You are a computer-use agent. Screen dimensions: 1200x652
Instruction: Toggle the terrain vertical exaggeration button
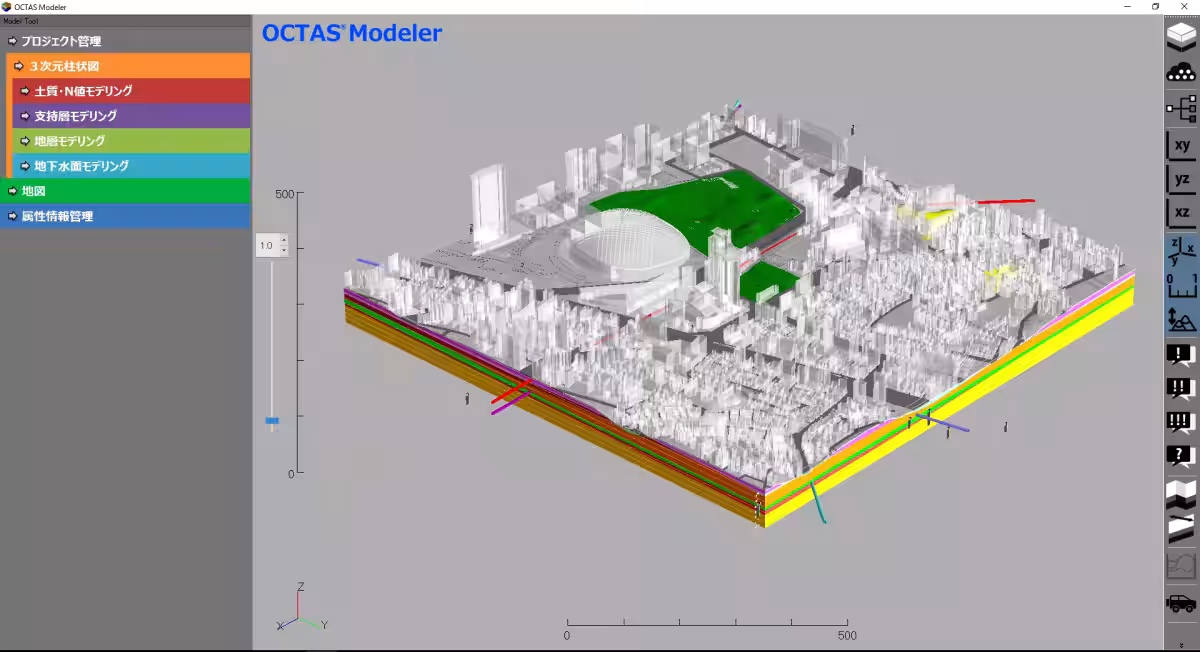click(x=1181, y=319)
